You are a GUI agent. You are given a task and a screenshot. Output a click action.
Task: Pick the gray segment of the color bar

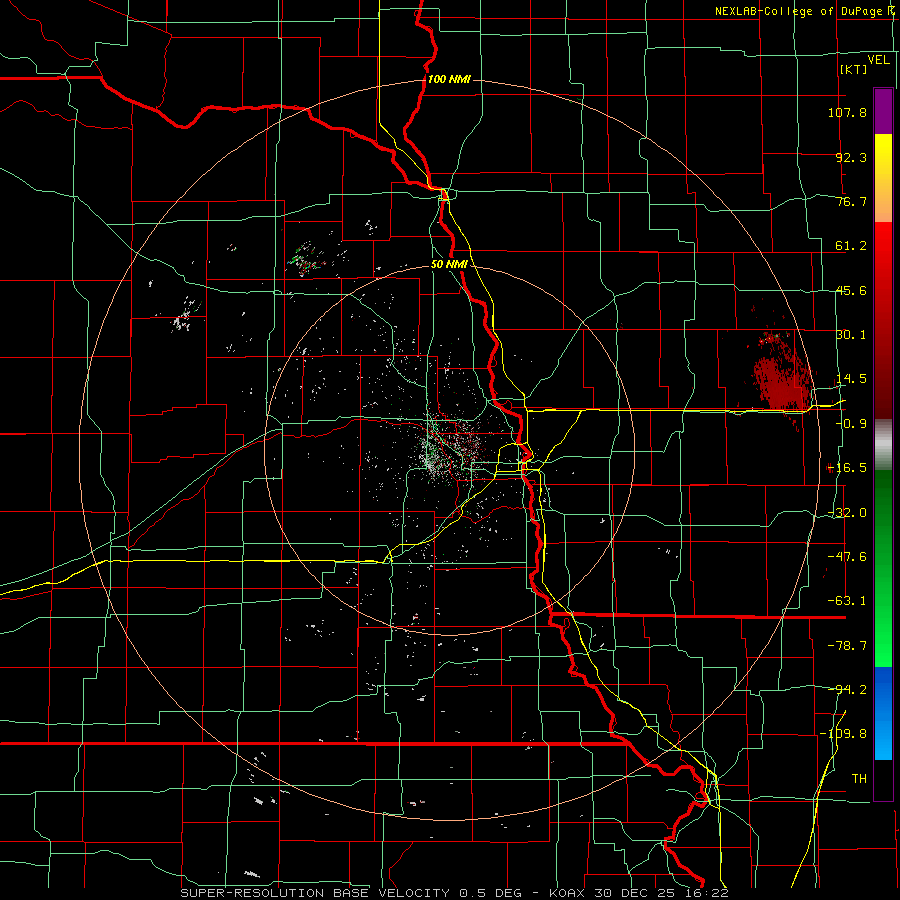tap(883, 444)
